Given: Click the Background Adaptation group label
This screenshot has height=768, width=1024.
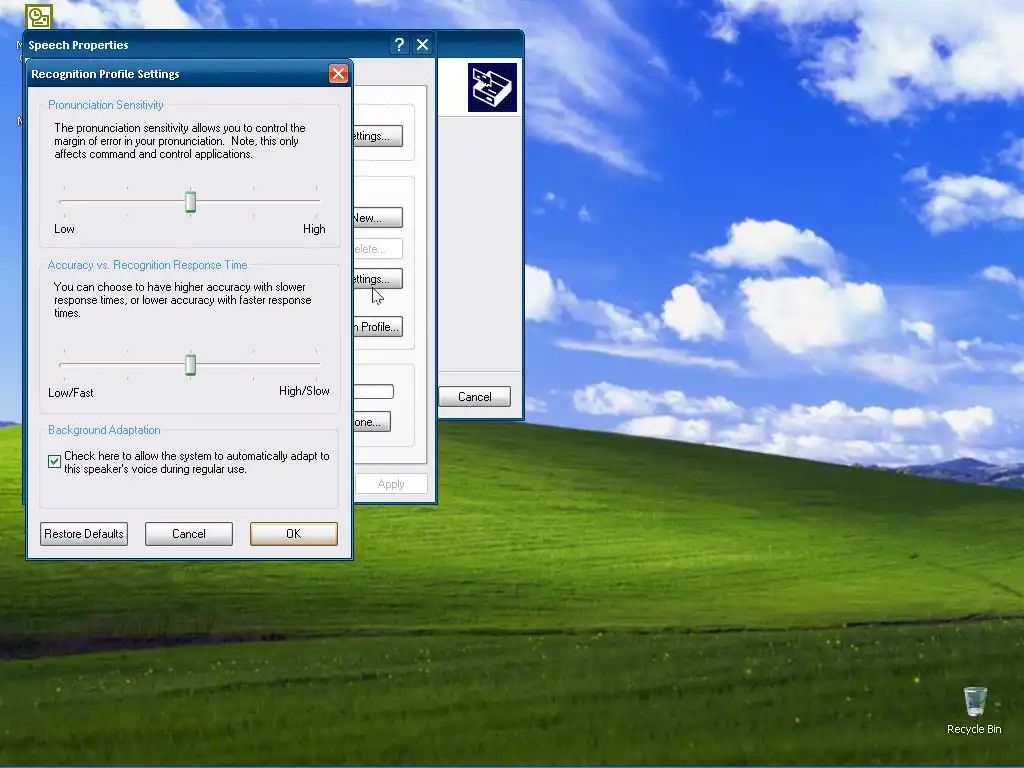Looking at the screenshot, I should [x=104, y=430].
